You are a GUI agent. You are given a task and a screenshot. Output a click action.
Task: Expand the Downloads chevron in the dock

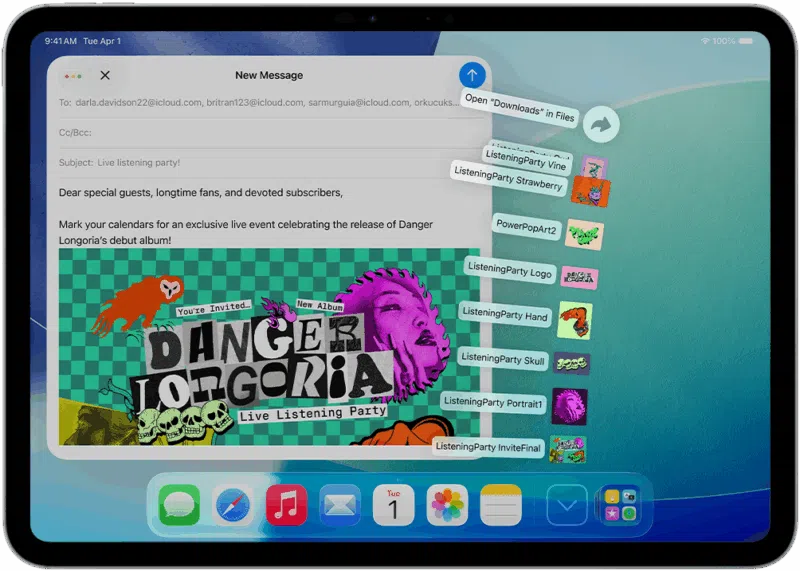pos(566,505)
